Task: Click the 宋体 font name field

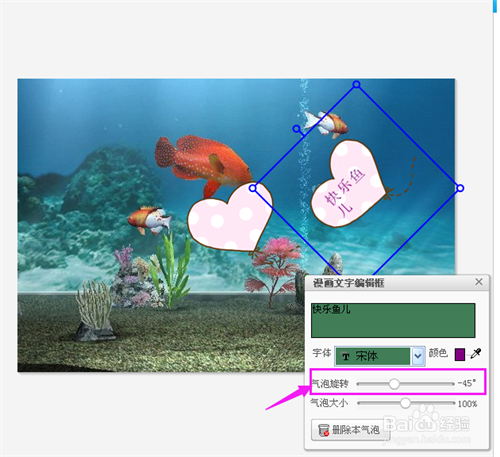Action: click(x=373, y=356)
